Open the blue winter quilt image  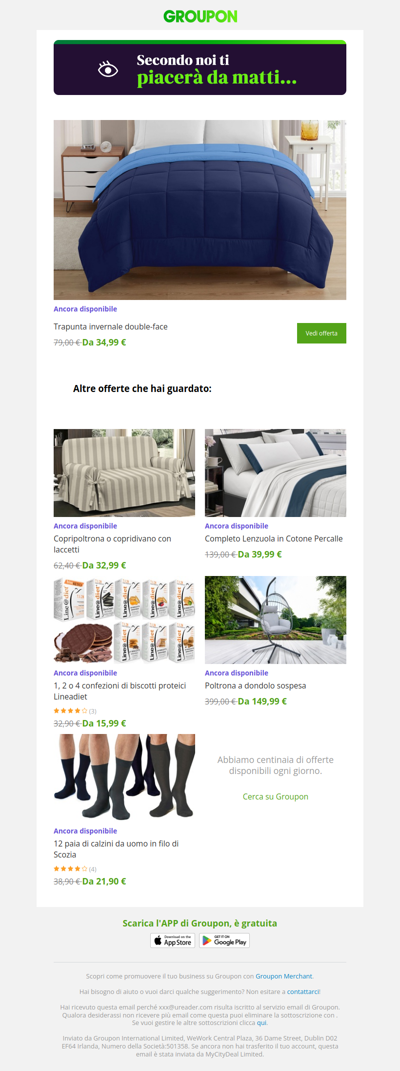click(x=200, y=210)
